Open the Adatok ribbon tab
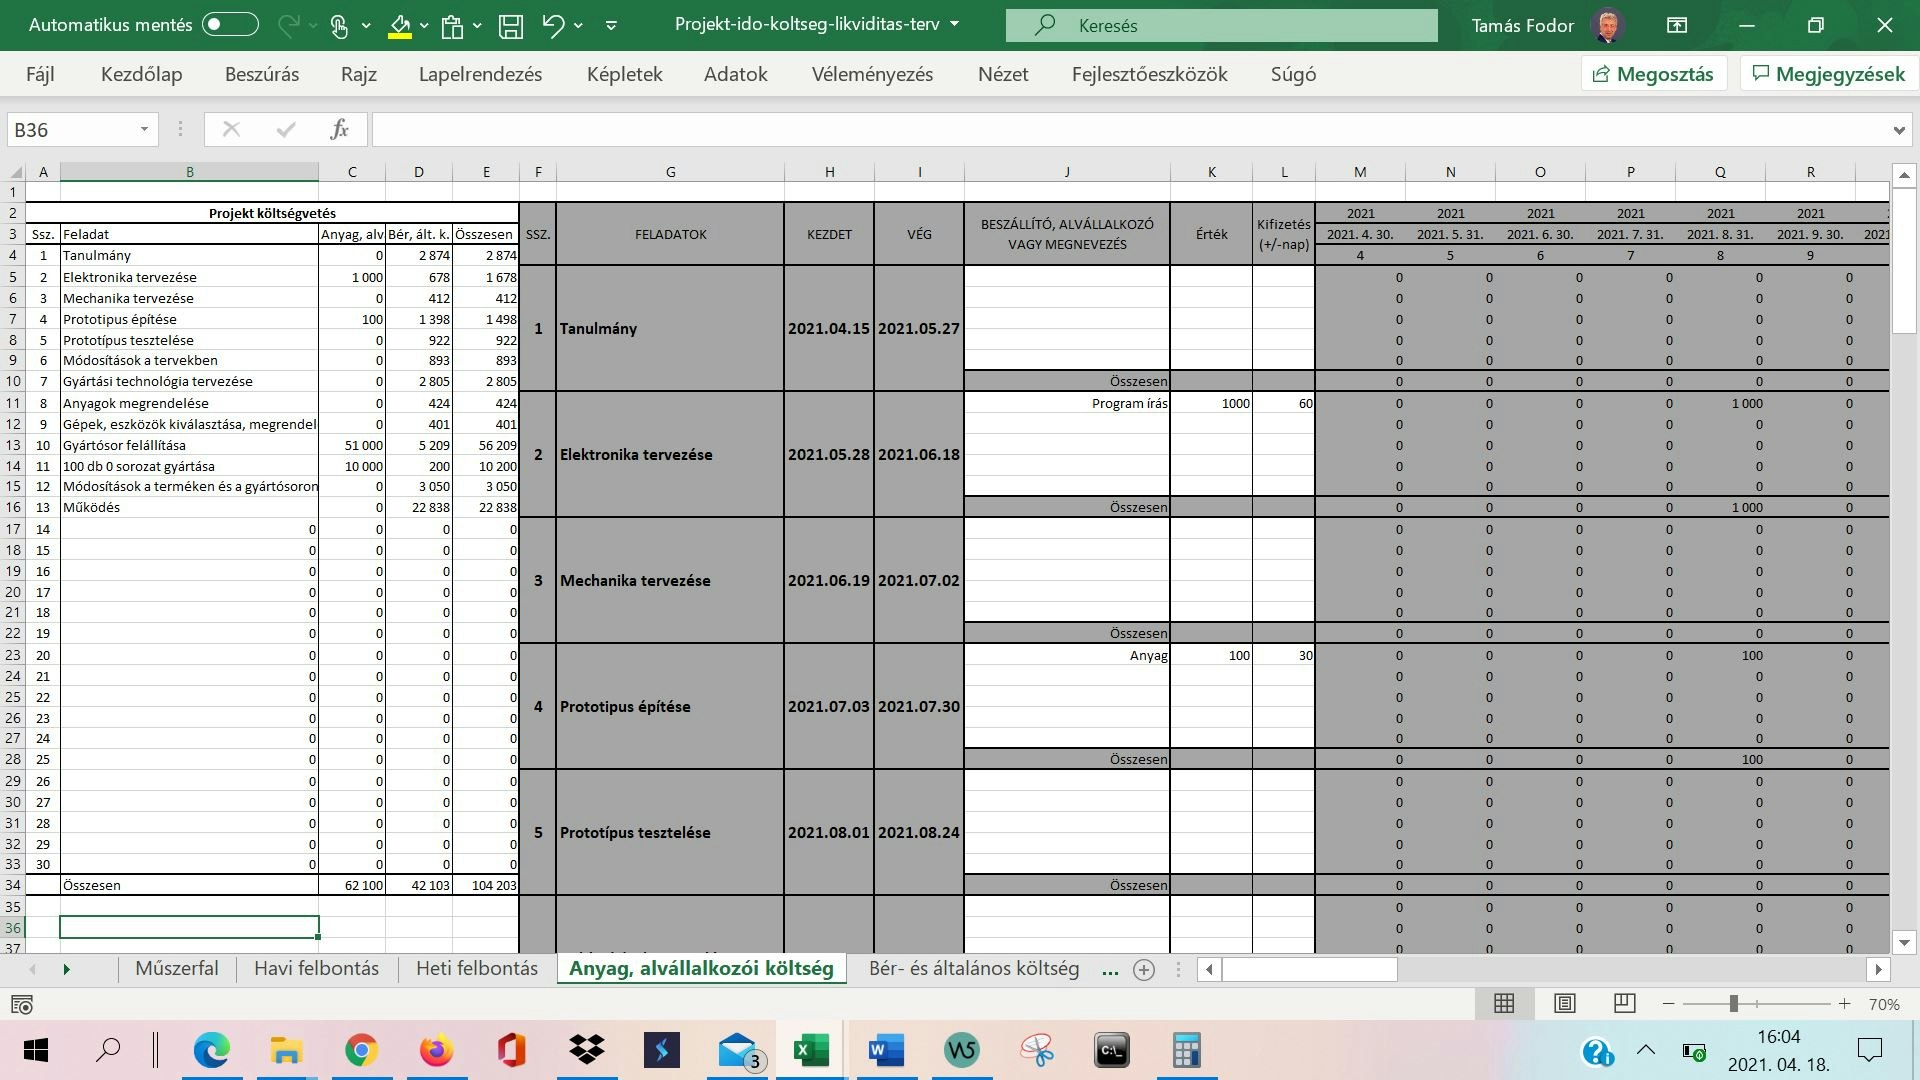 (735, 74)
